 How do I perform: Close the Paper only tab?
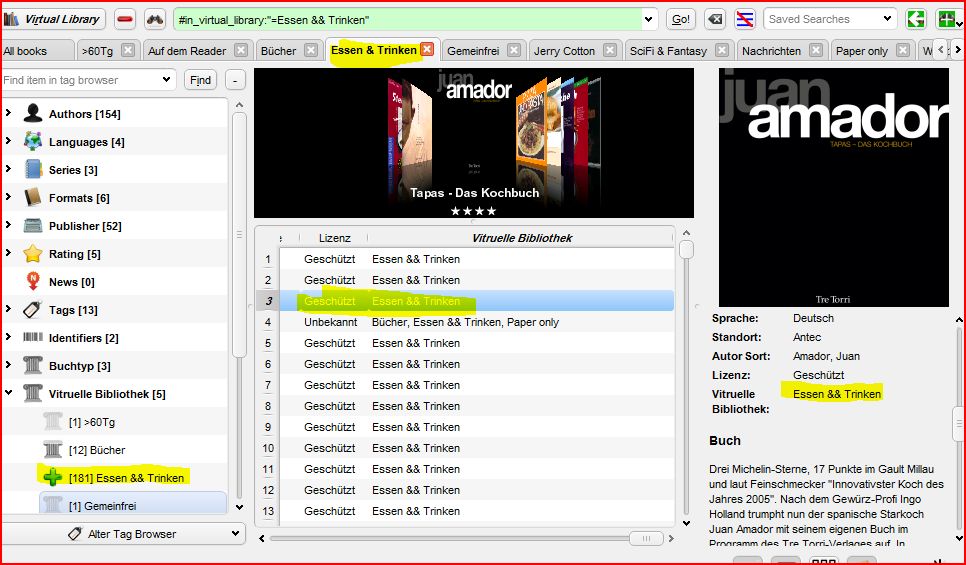(903, 50)
